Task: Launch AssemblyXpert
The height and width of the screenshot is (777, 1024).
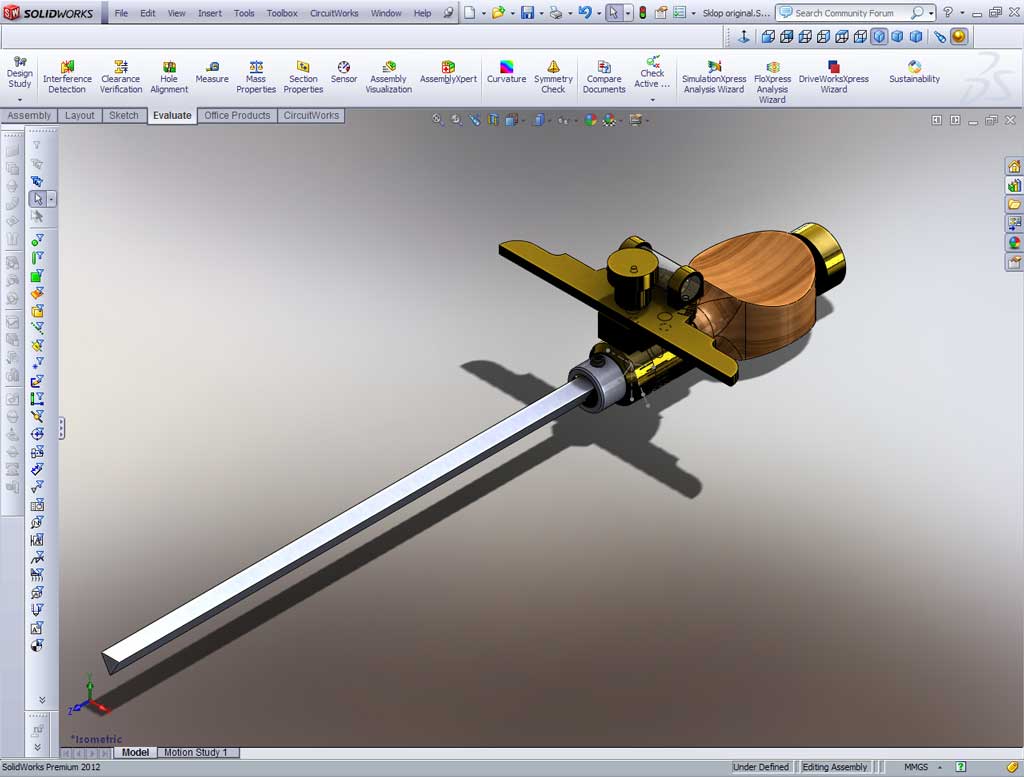Action: pos(448,72)
